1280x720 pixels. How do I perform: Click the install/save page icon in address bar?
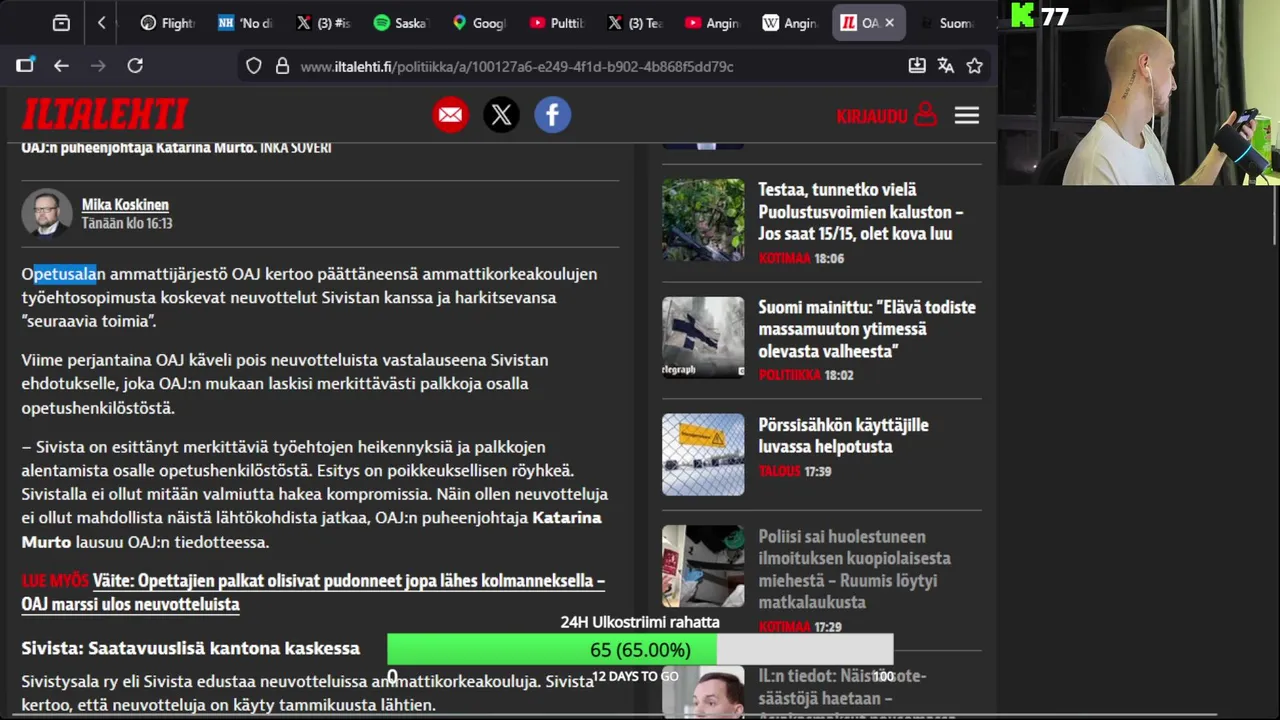point(917,66)
